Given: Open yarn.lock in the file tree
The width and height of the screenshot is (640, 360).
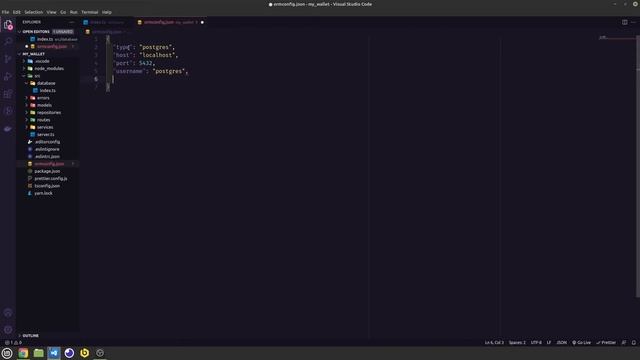Looking at the screenshot, I should (x=43, y=193).
